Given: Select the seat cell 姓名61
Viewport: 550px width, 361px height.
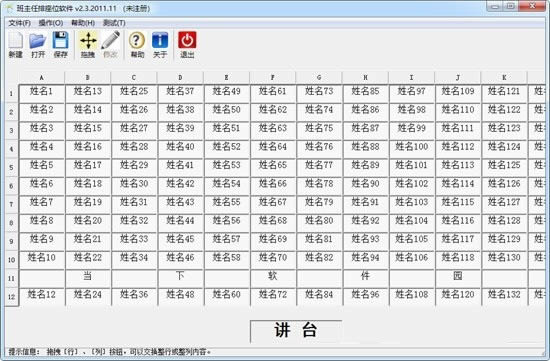Looking at the screenshot, I should click(x=273, y=93).
